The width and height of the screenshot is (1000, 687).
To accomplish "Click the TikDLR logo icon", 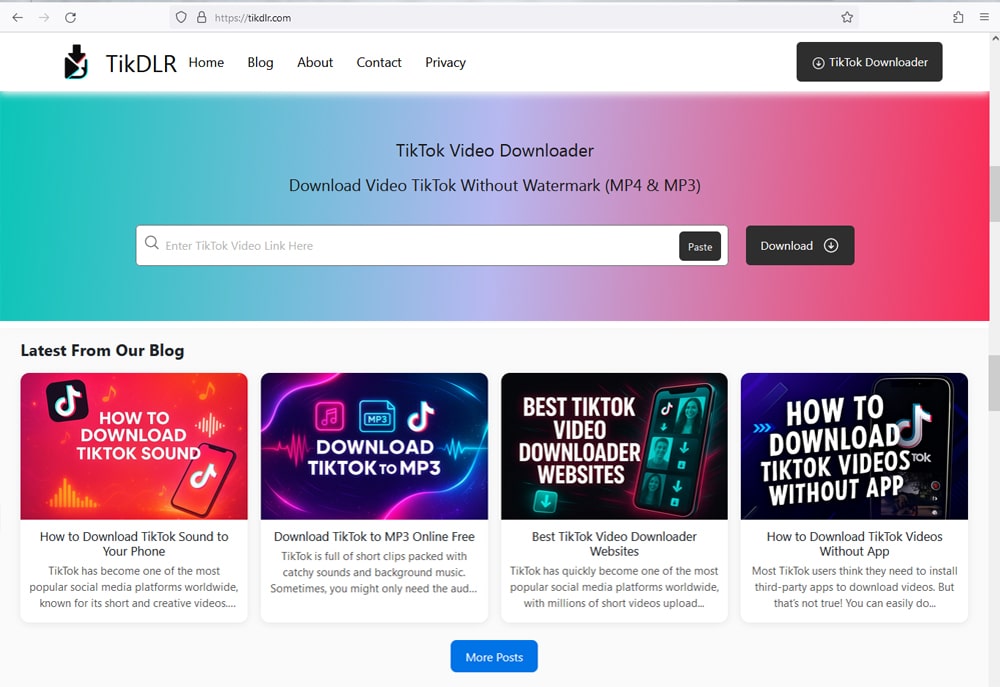I will (77, 61).
